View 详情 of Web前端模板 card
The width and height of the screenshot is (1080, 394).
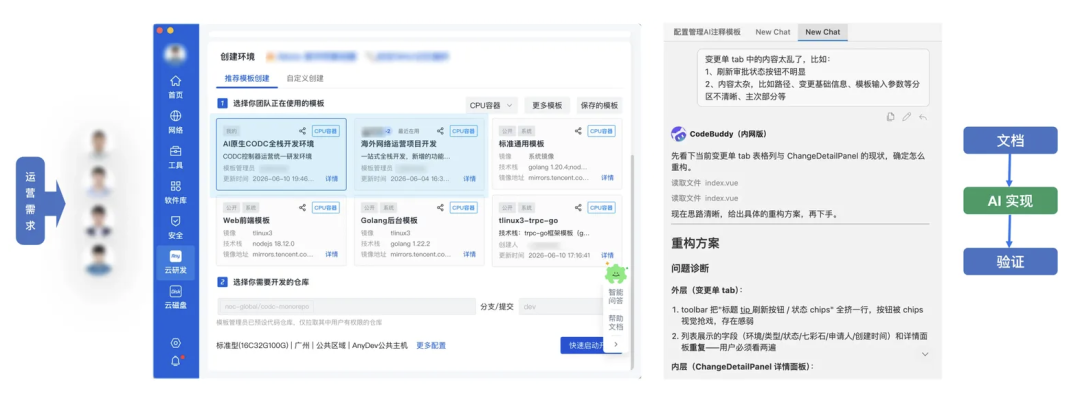tap(331, 254)
